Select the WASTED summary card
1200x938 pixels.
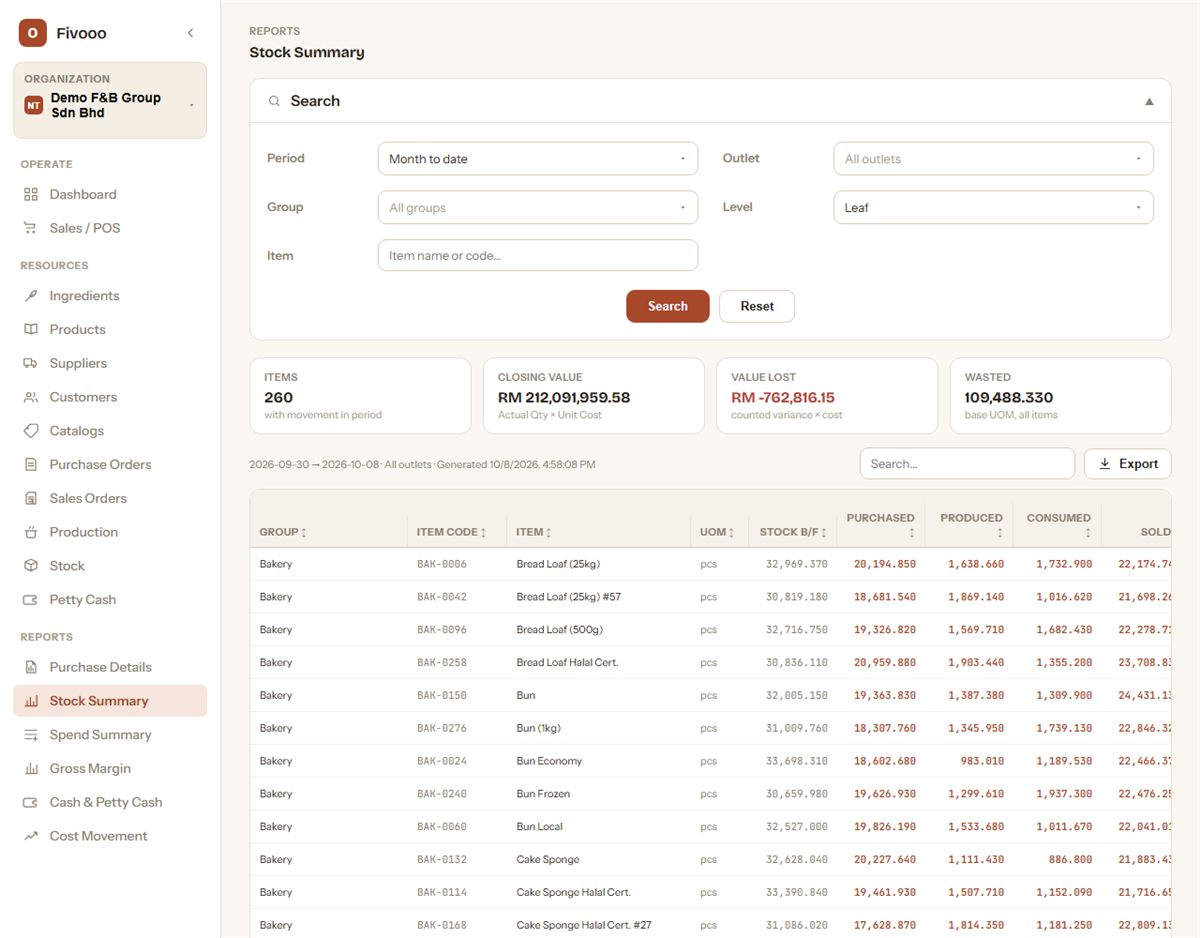pyautogui.click(x=1060, y=396)
